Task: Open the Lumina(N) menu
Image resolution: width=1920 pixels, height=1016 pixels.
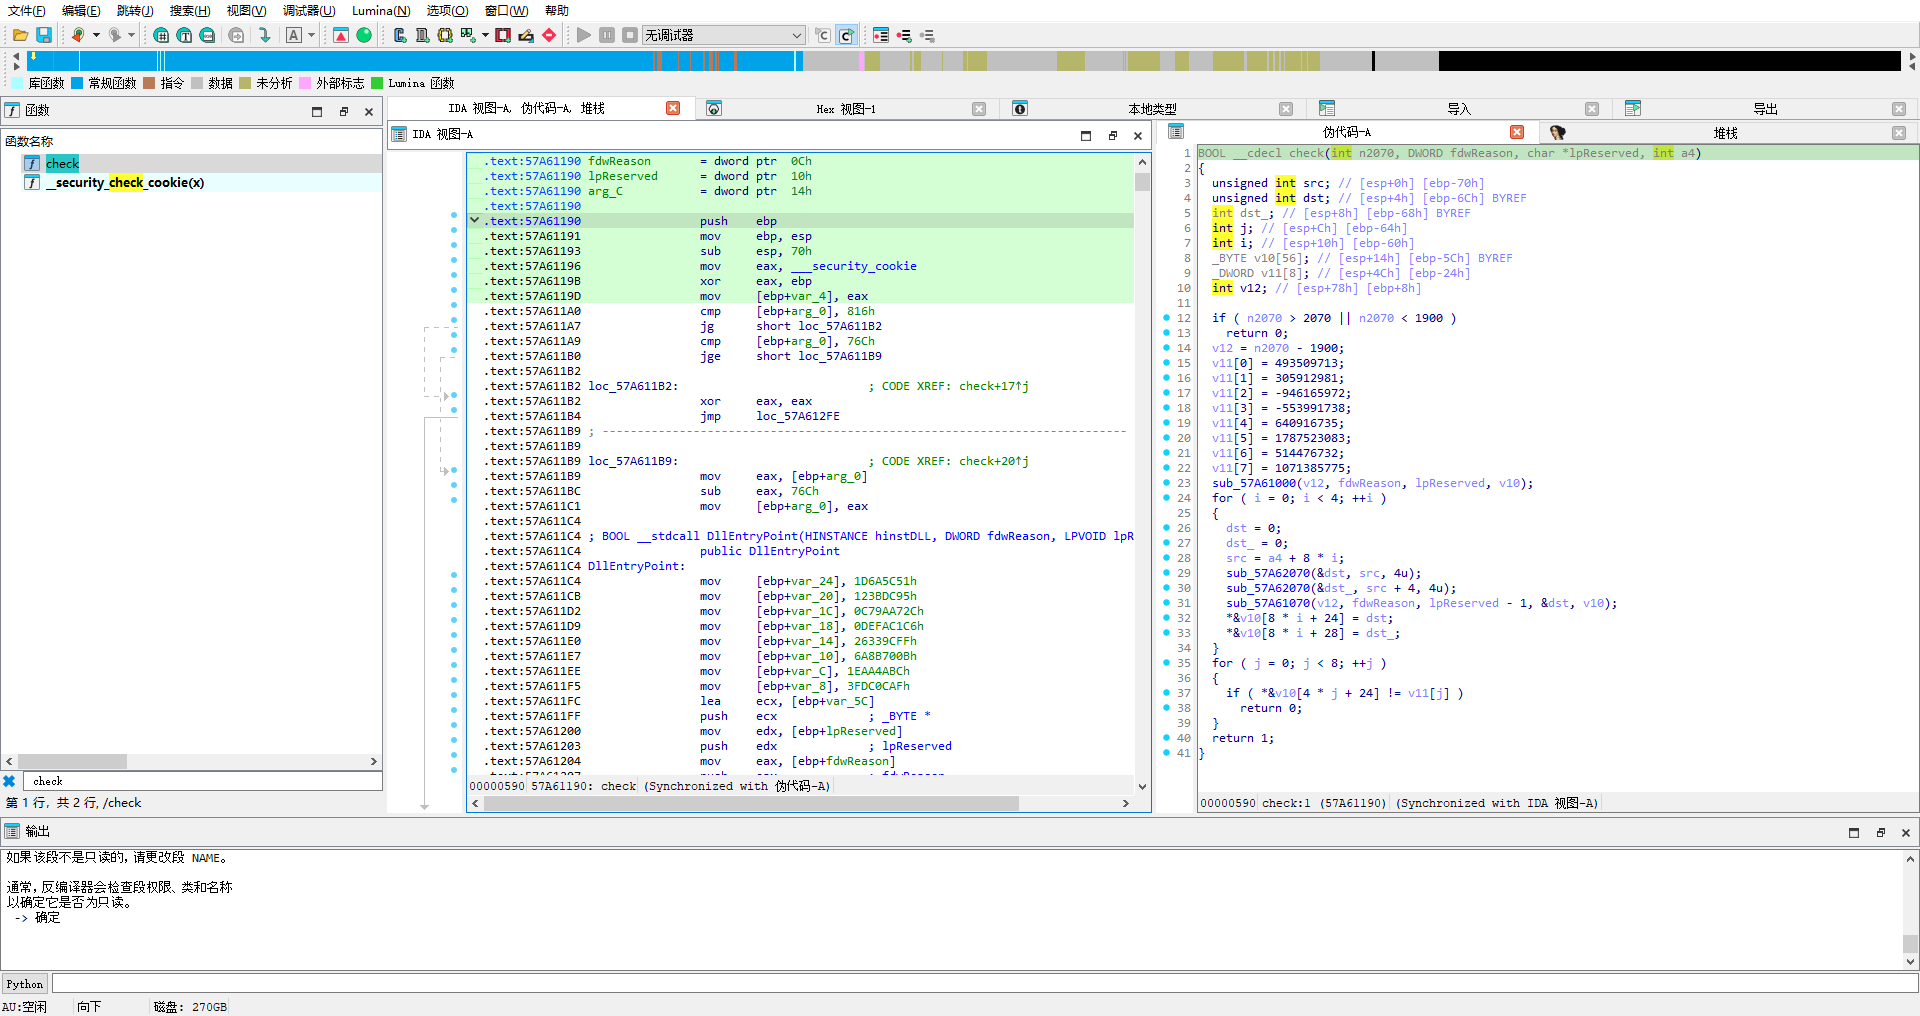Action: (380, 11)
